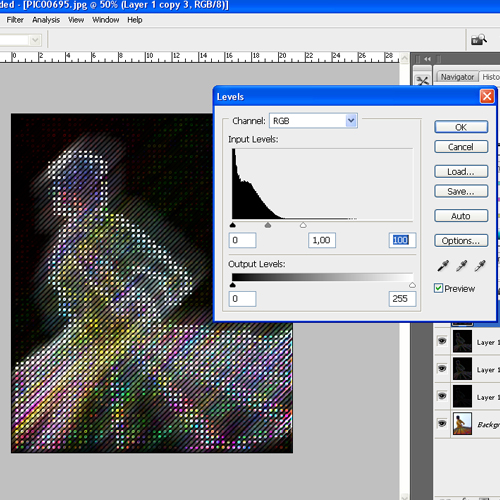Click the Save... button

pyautogui.click(x=461, y=191)
